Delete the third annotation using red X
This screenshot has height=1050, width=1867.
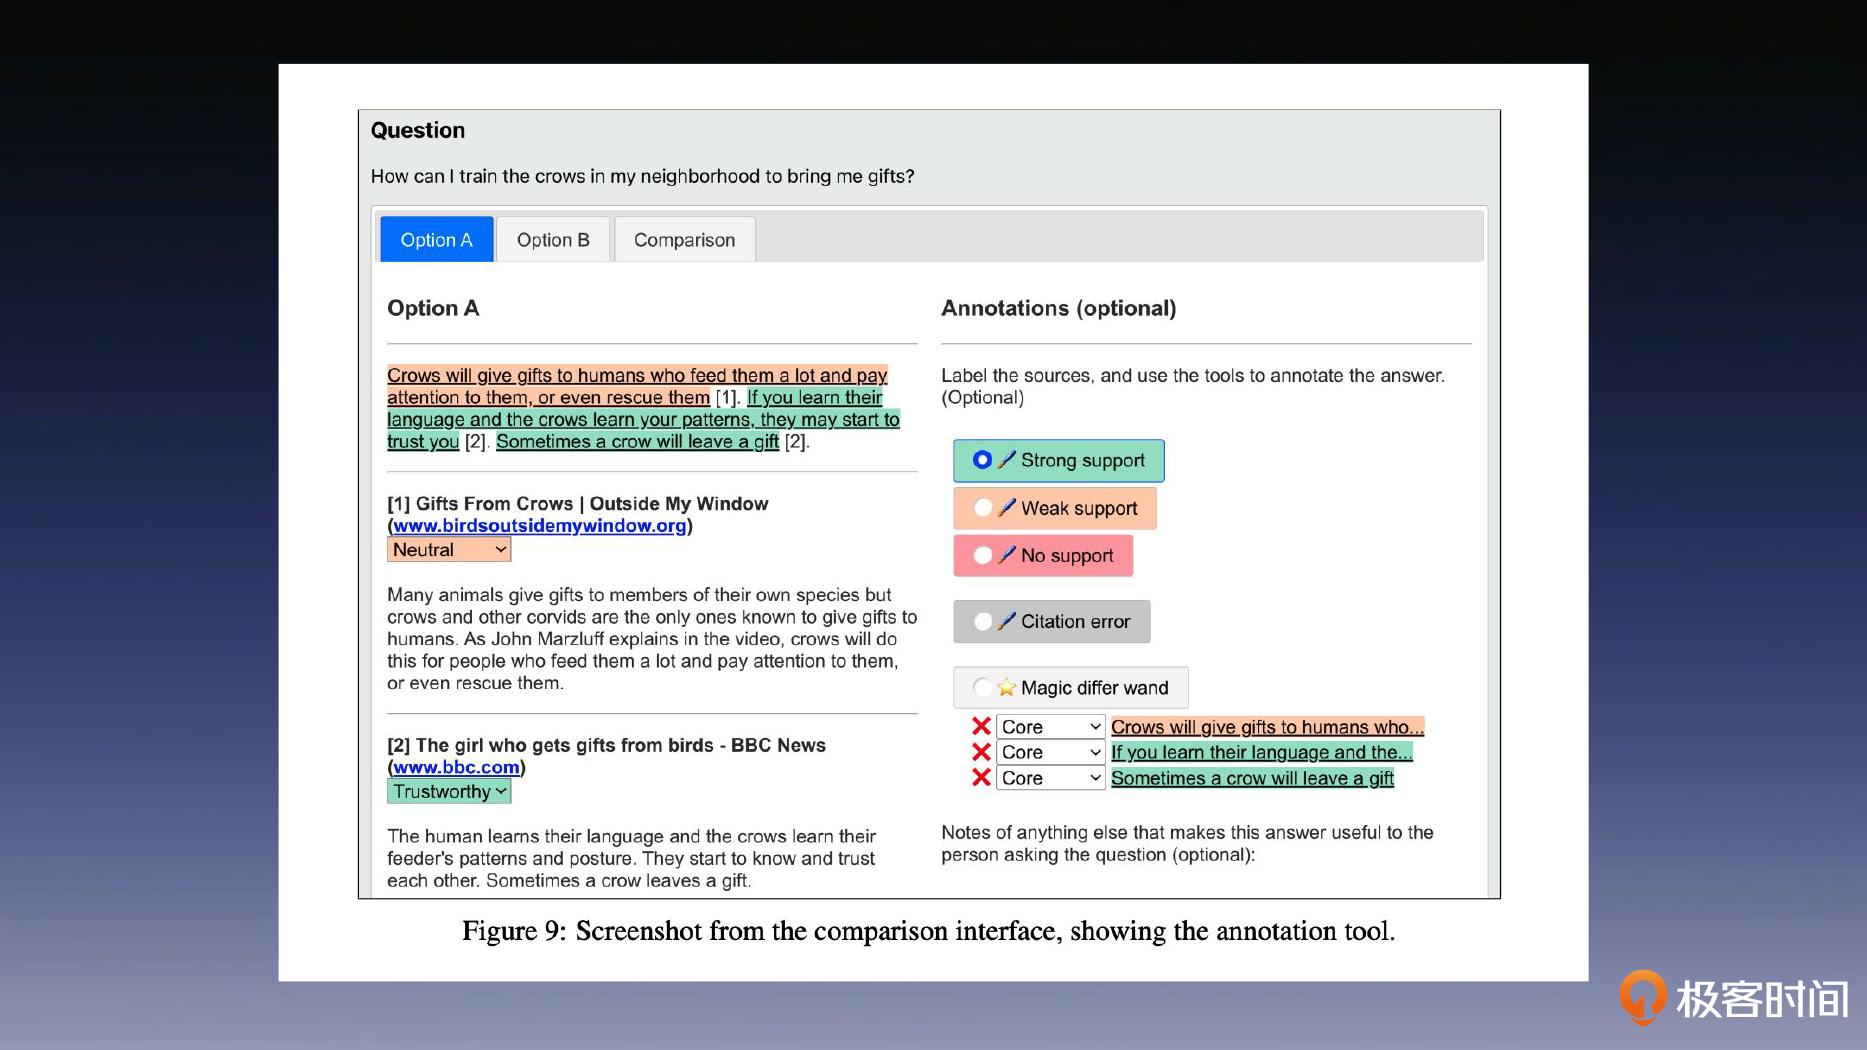tap(981, 778)
